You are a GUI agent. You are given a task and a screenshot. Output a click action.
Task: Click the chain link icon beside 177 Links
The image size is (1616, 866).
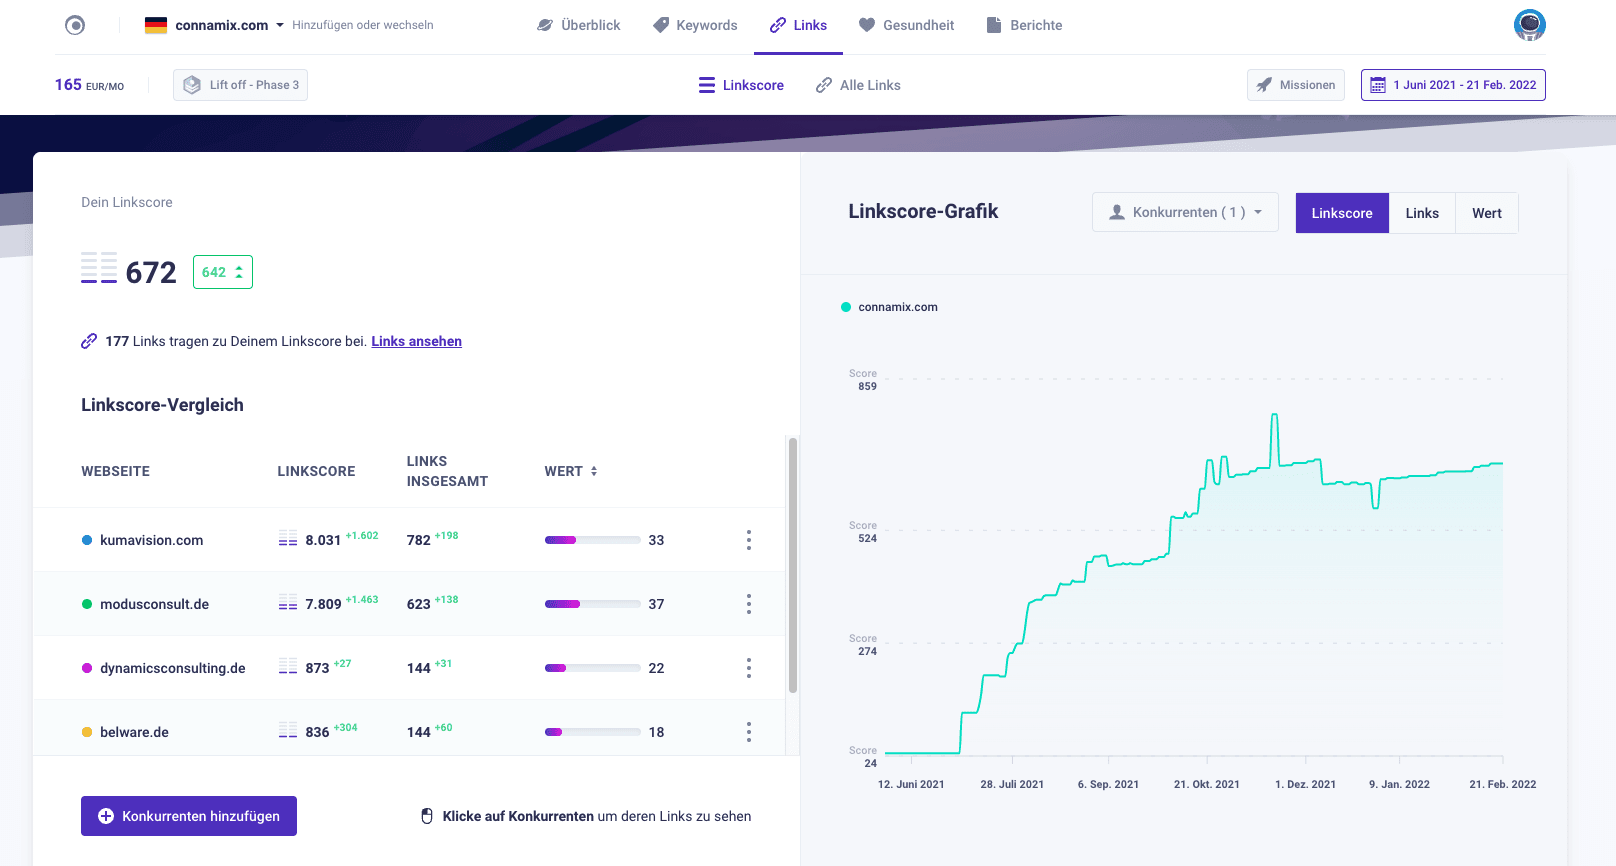click(x=89, y=341)
